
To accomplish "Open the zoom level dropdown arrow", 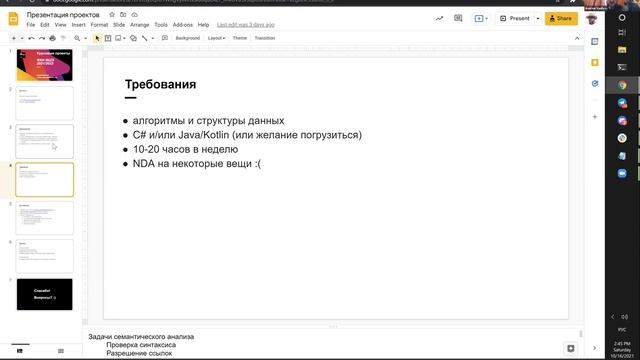I will click(85, 38).
